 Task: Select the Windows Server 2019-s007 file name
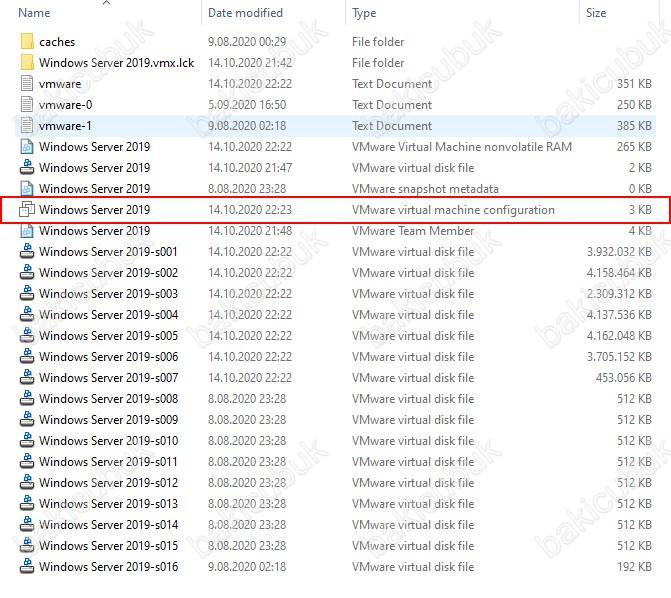click(x=108, y=378)
